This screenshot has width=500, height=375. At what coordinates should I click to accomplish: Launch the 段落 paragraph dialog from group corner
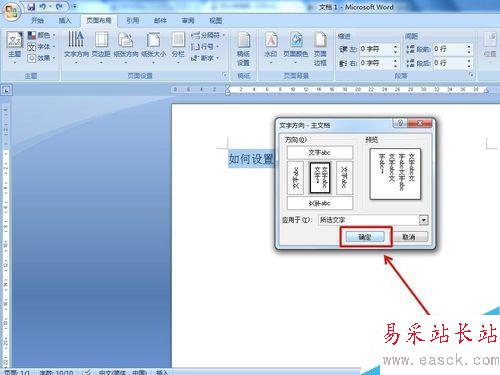click(471, 75)
